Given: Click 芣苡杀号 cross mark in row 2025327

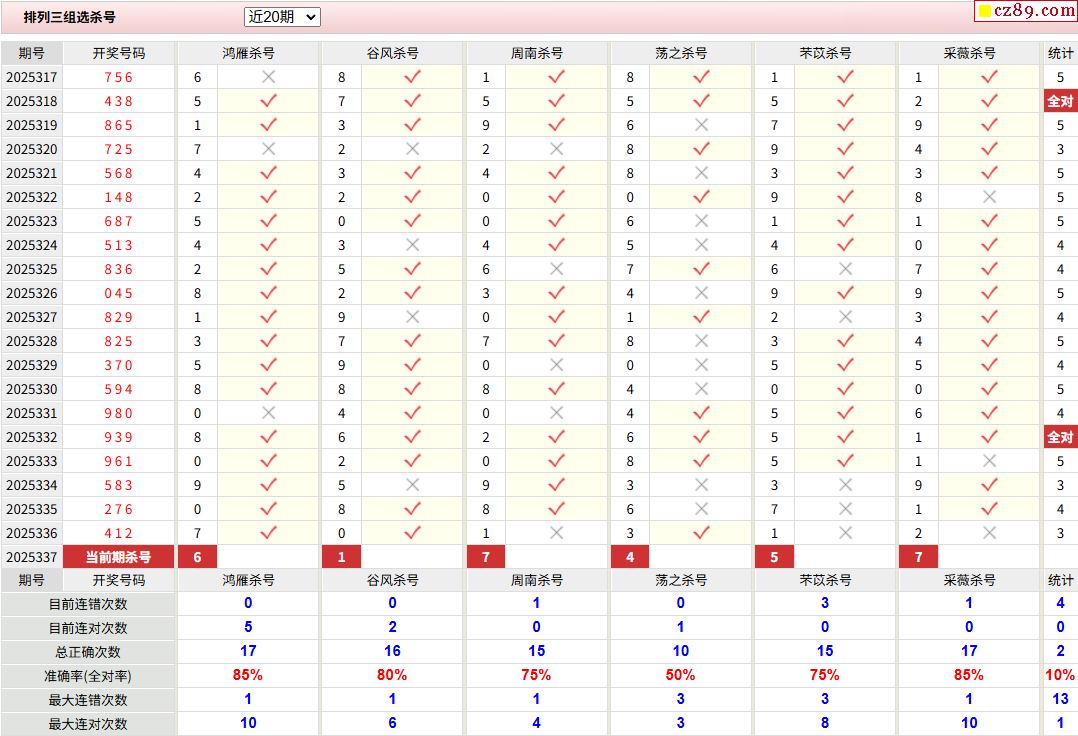Looking at the screenshot, I should [x=845, y=317].
